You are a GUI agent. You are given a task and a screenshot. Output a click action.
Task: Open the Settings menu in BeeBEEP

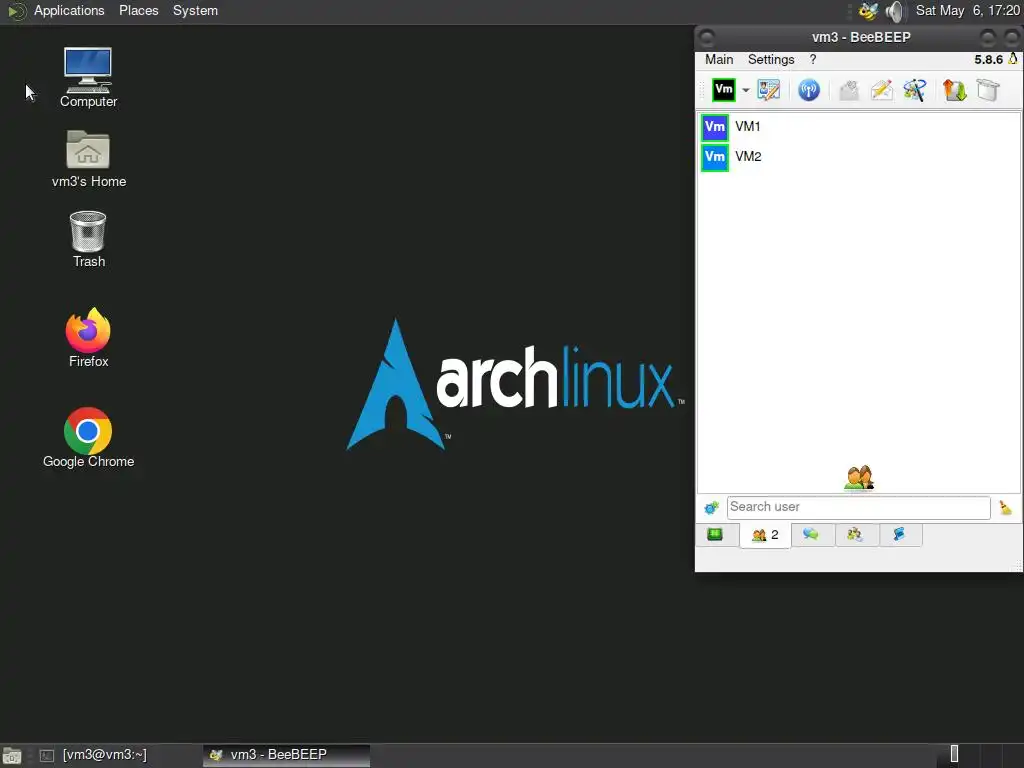click(x=771, y=59)
